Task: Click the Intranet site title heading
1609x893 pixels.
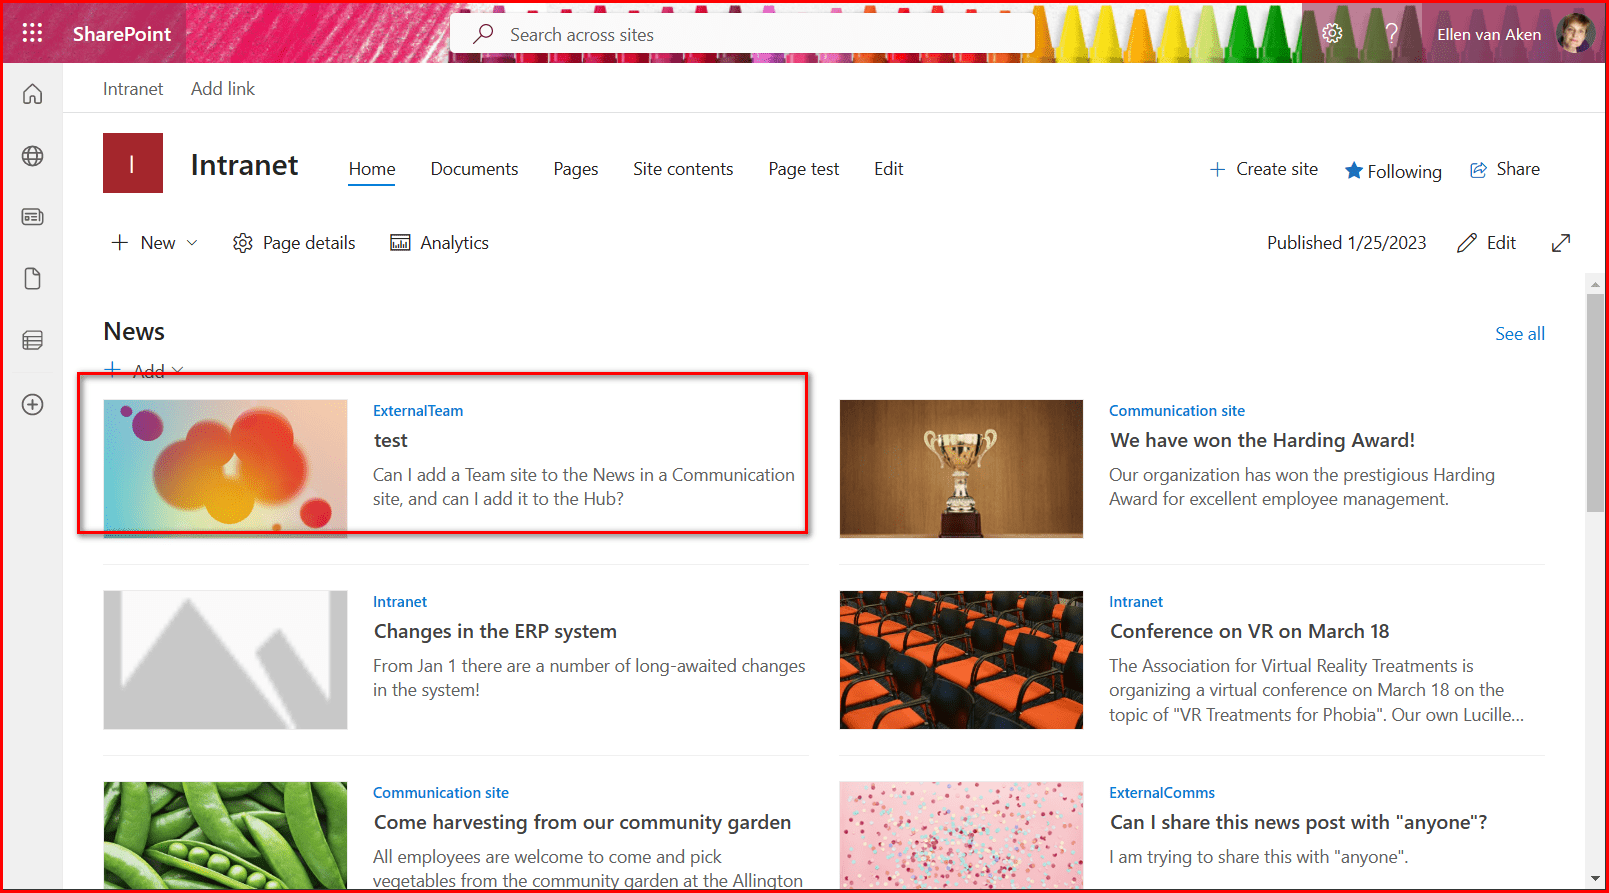Action: click(244, 165)
